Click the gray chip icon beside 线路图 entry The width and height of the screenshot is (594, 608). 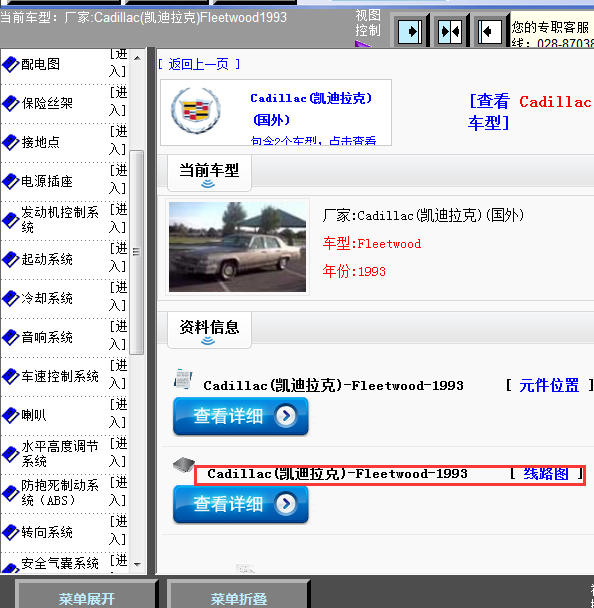click(183, 465)
